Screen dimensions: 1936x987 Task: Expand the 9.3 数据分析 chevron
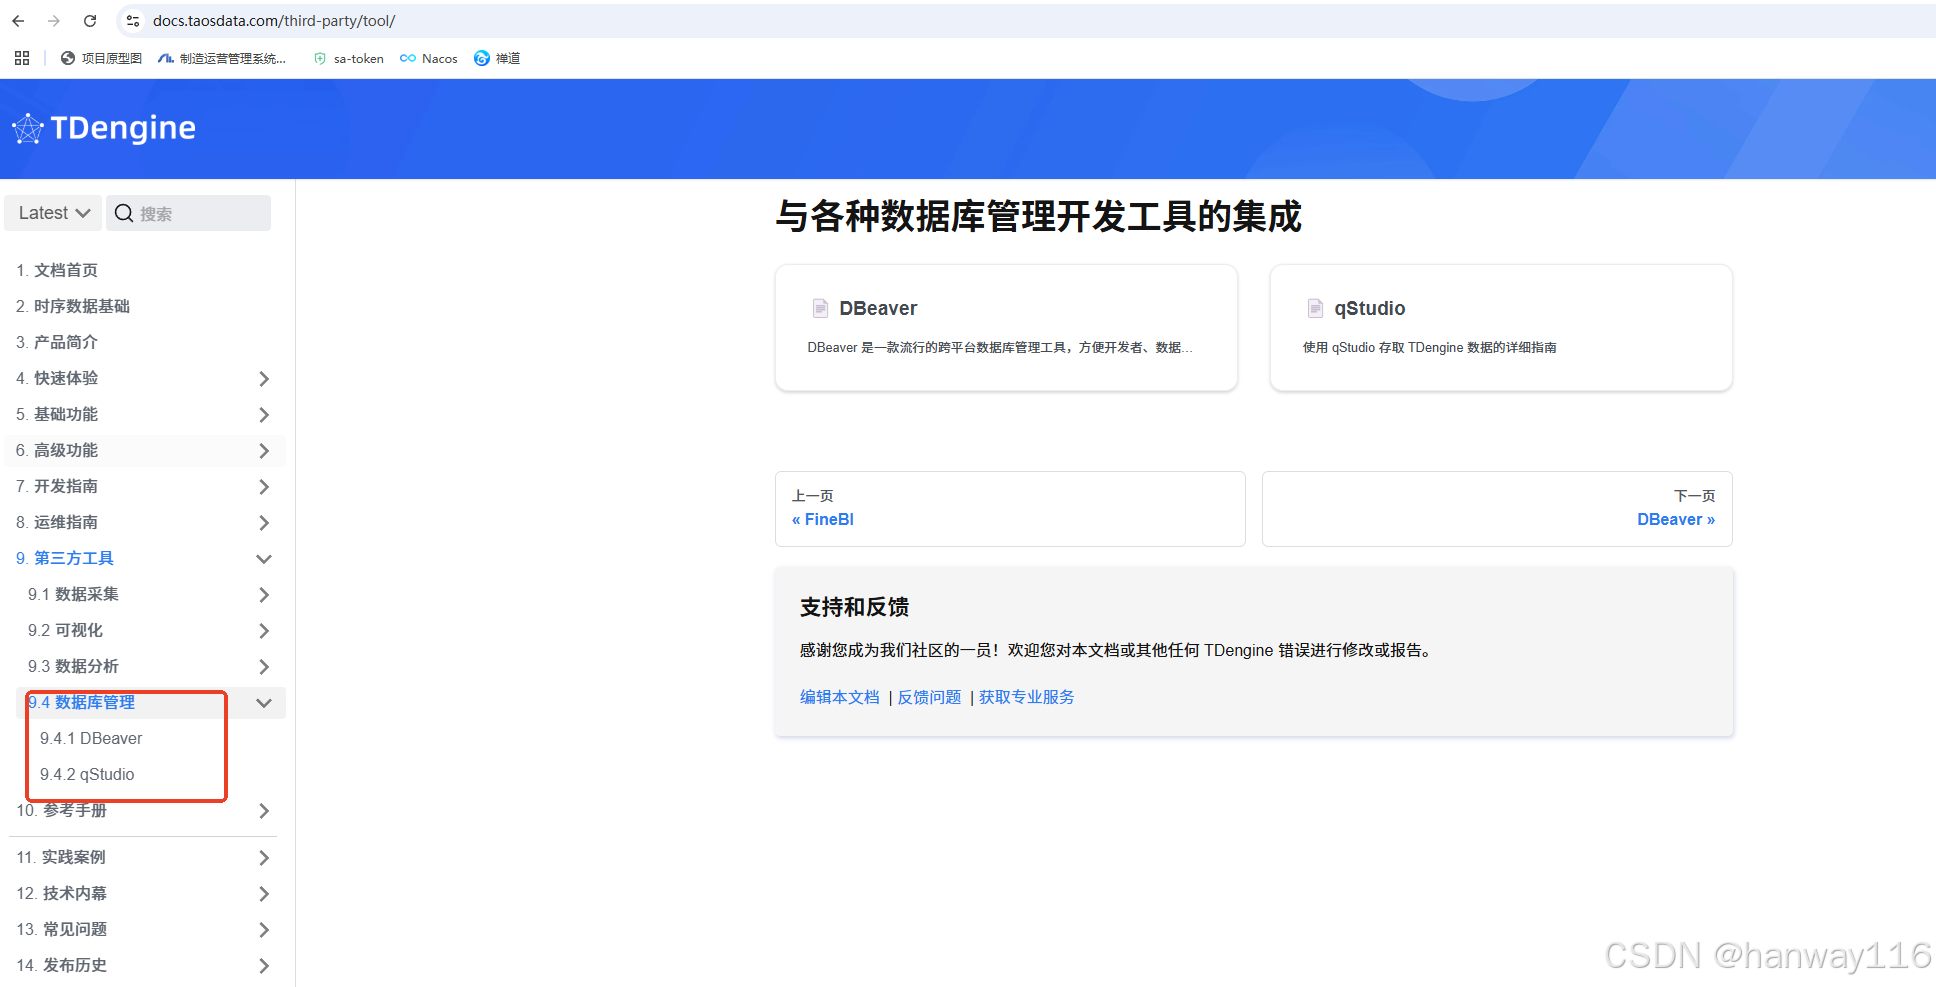[x=264, y=666]
